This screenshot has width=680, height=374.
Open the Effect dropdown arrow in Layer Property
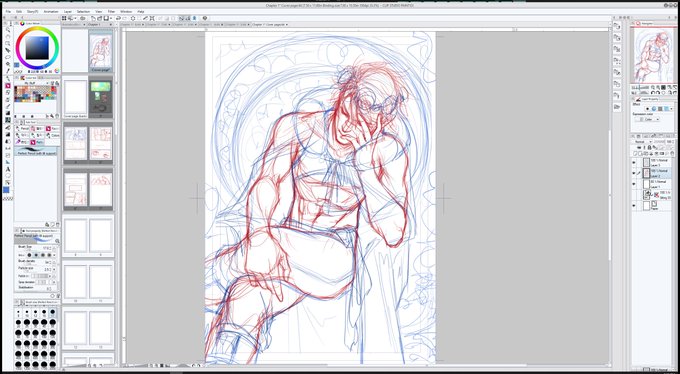(671, 108)
